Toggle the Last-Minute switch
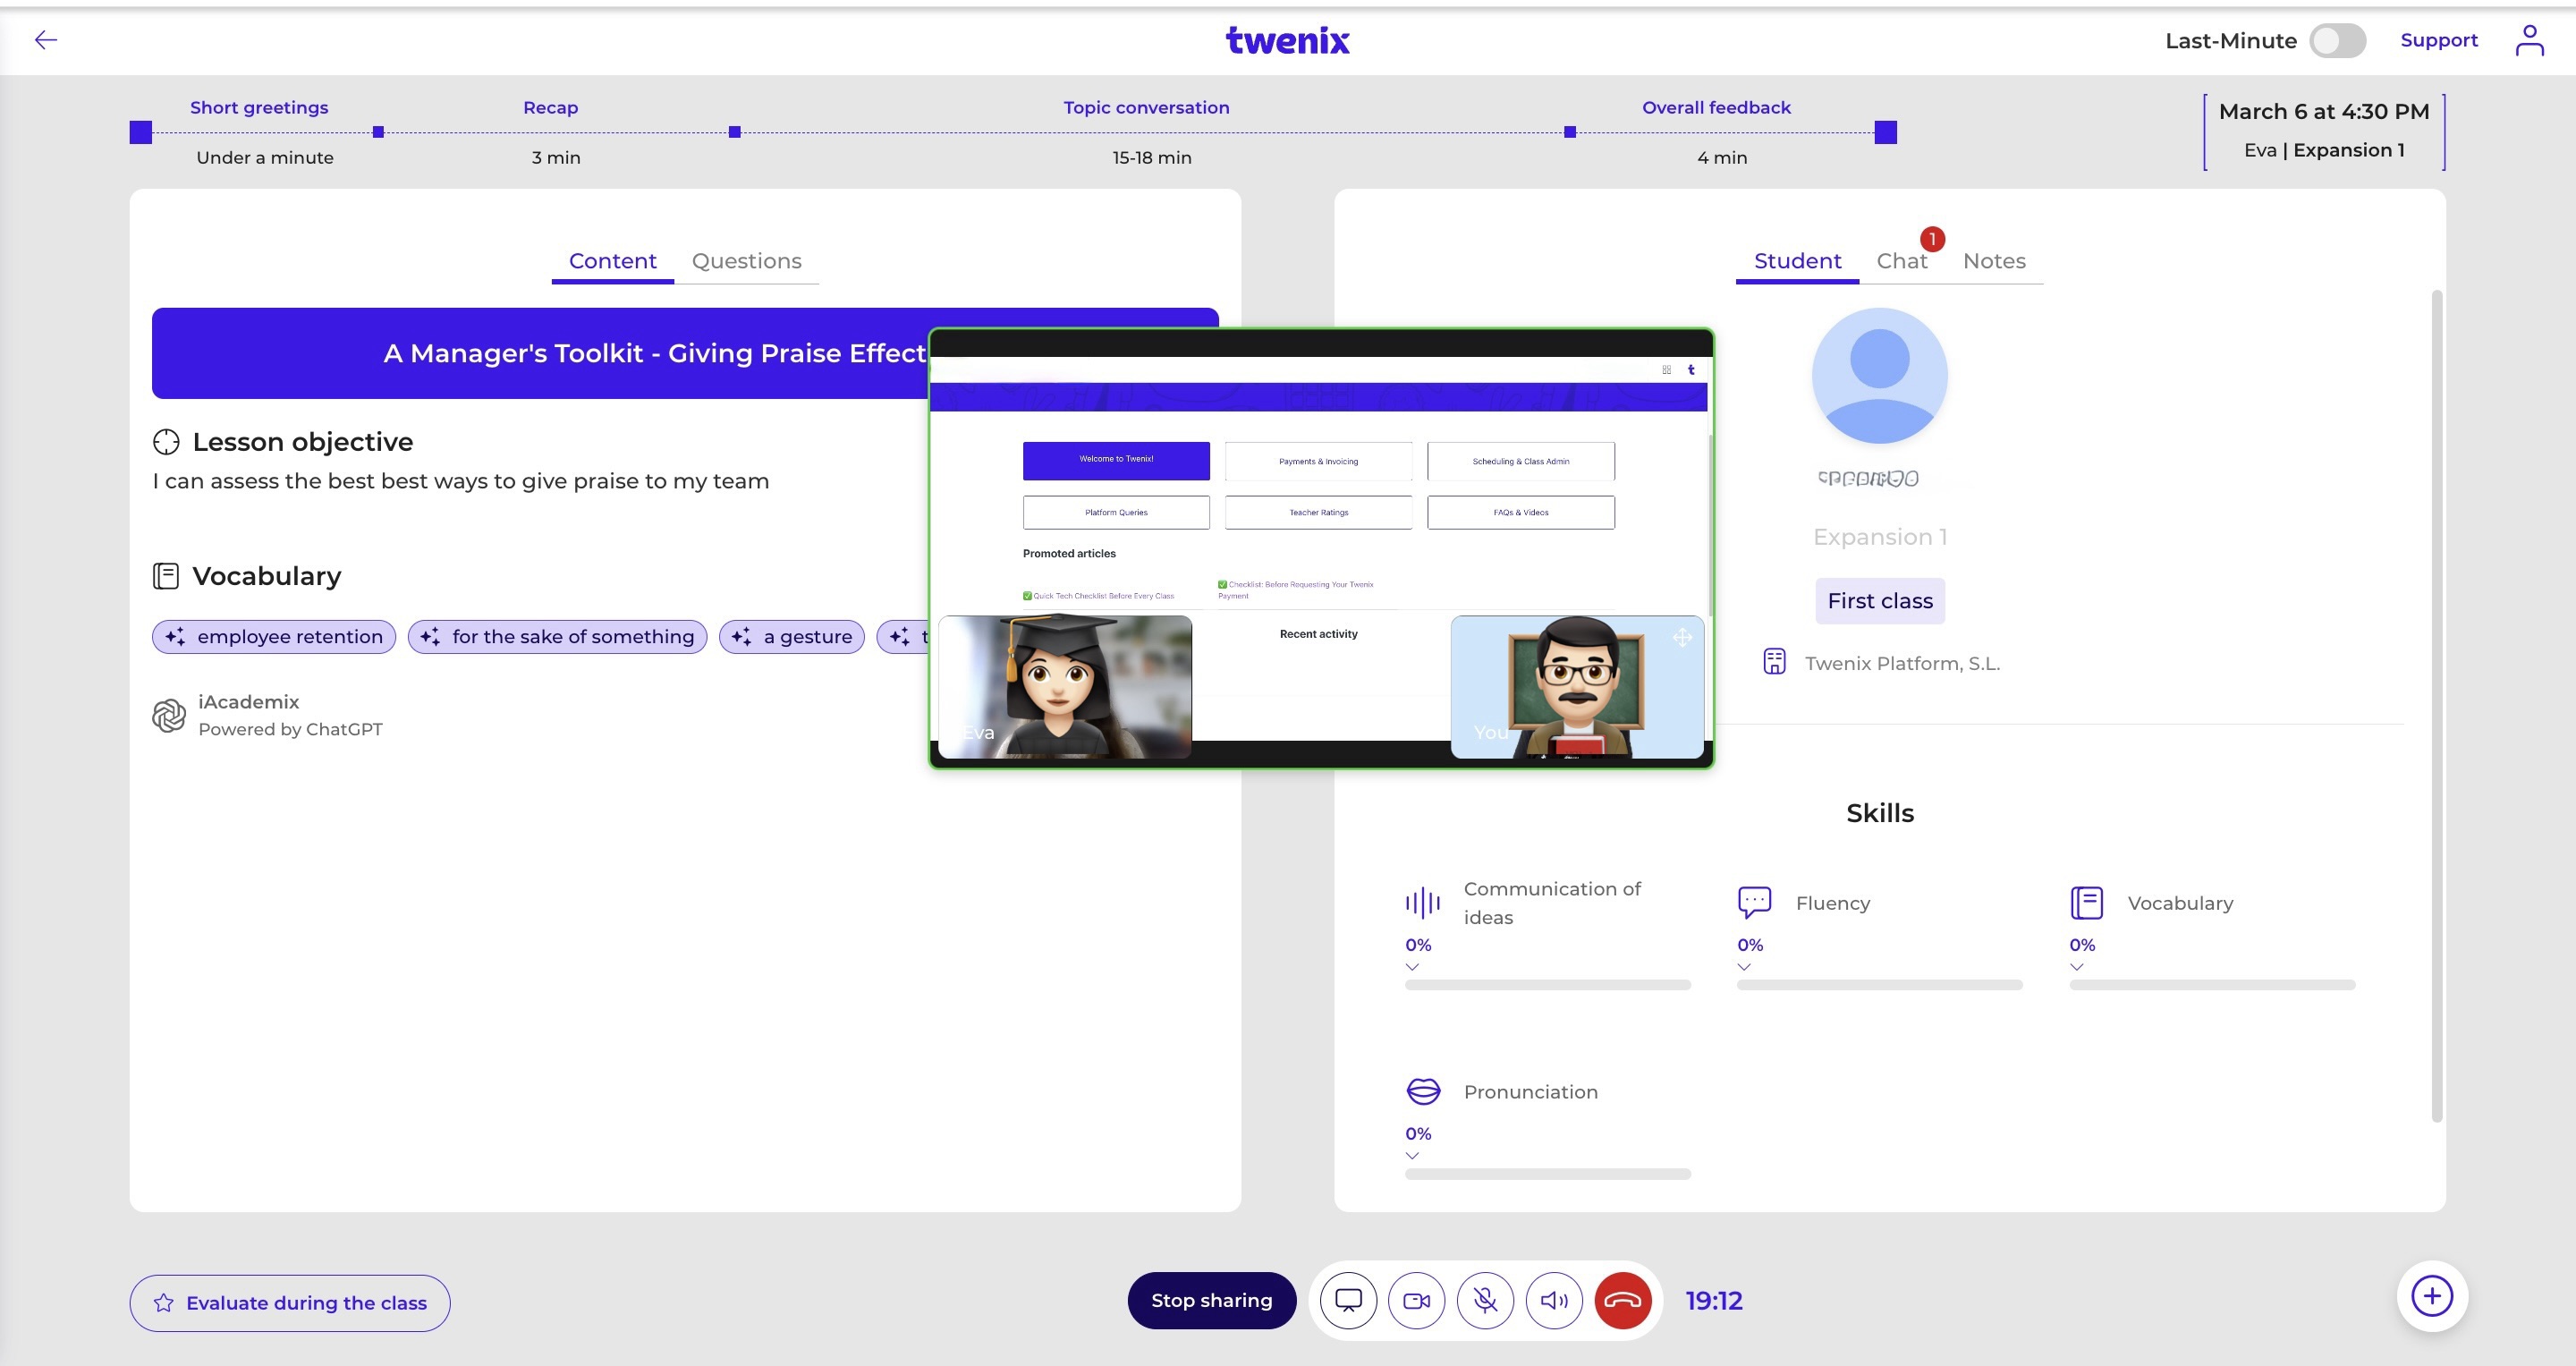 2337,41
